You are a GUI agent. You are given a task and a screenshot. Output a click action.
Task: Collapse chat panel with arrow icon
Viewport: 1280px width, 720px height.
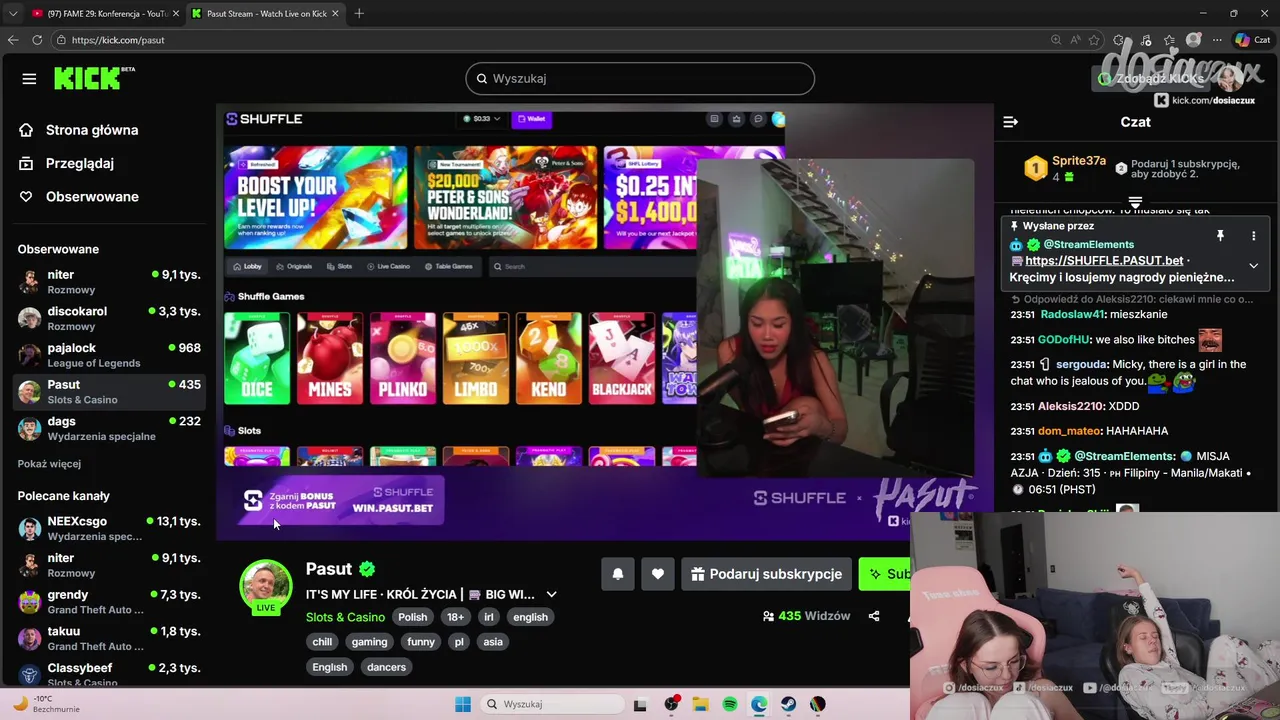point(1010,122)
